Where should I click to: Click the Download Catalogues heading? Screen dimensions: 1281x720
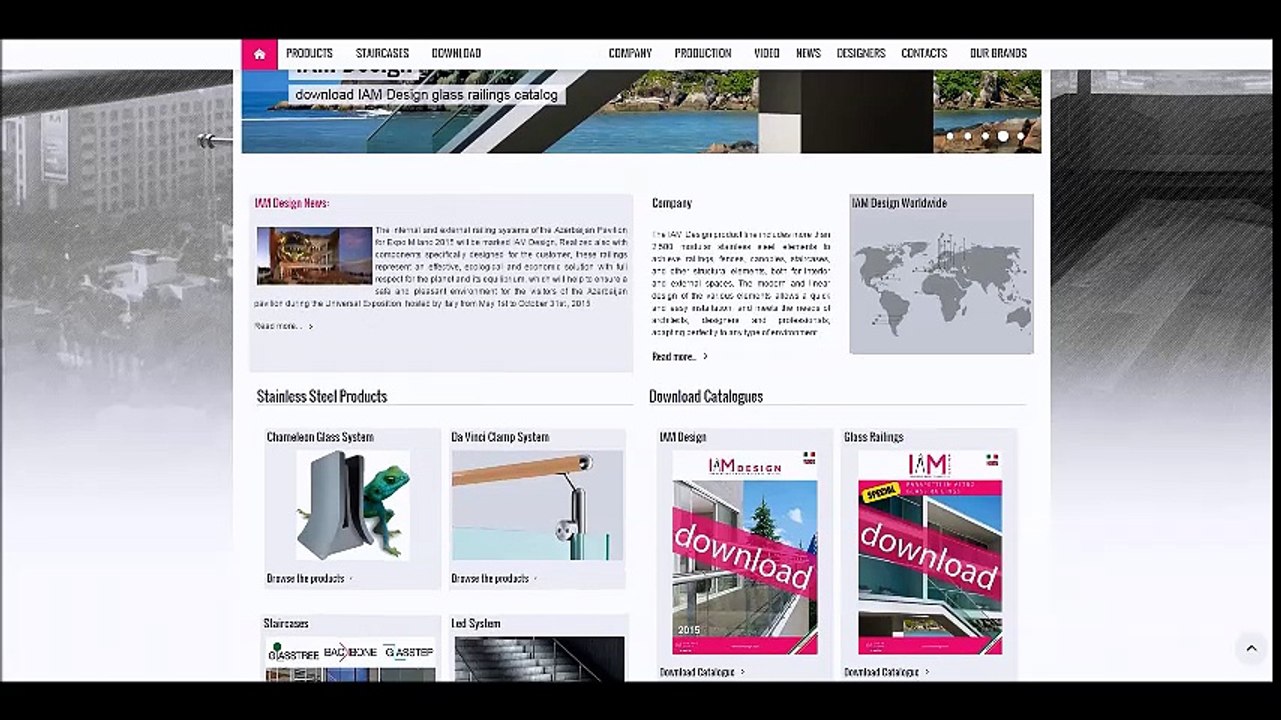(706, 397)
